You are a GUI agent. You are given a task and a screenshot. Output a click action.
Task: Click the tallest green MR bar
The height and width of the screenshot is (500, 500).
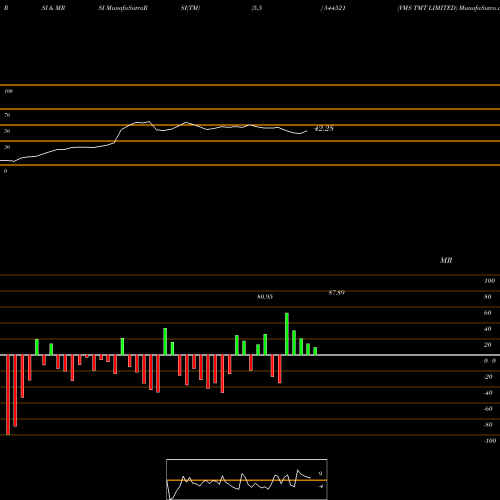tap(287, 334)
